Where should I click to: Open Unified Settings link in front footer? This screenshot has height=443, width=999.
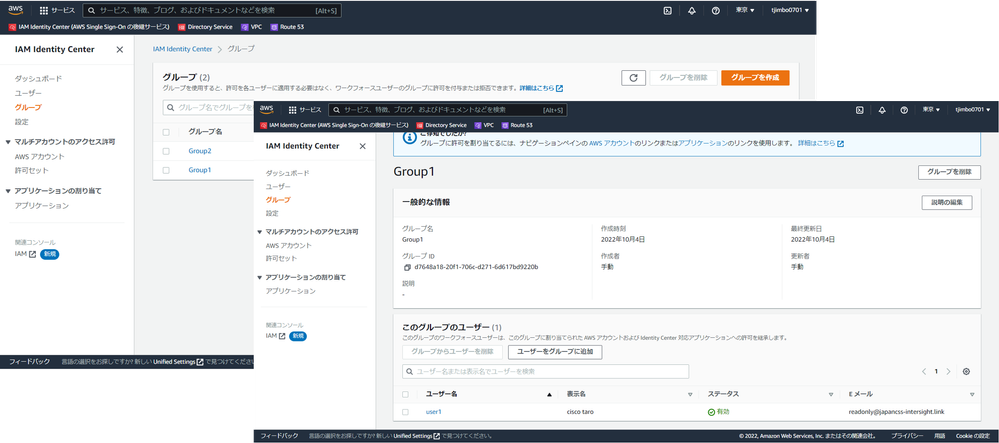pos(417,437)
